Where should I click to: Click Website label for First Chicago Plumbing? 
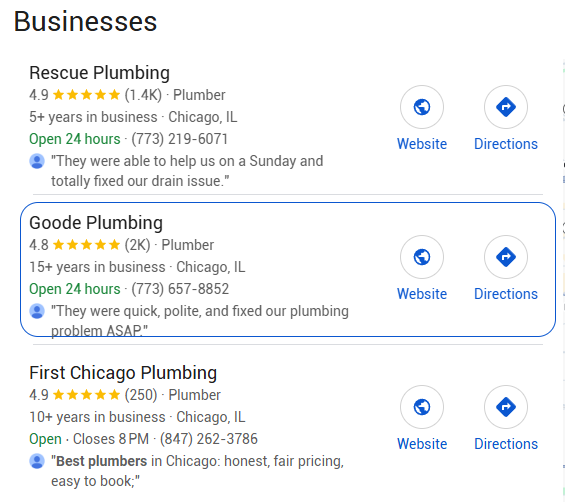coord(422,444)
